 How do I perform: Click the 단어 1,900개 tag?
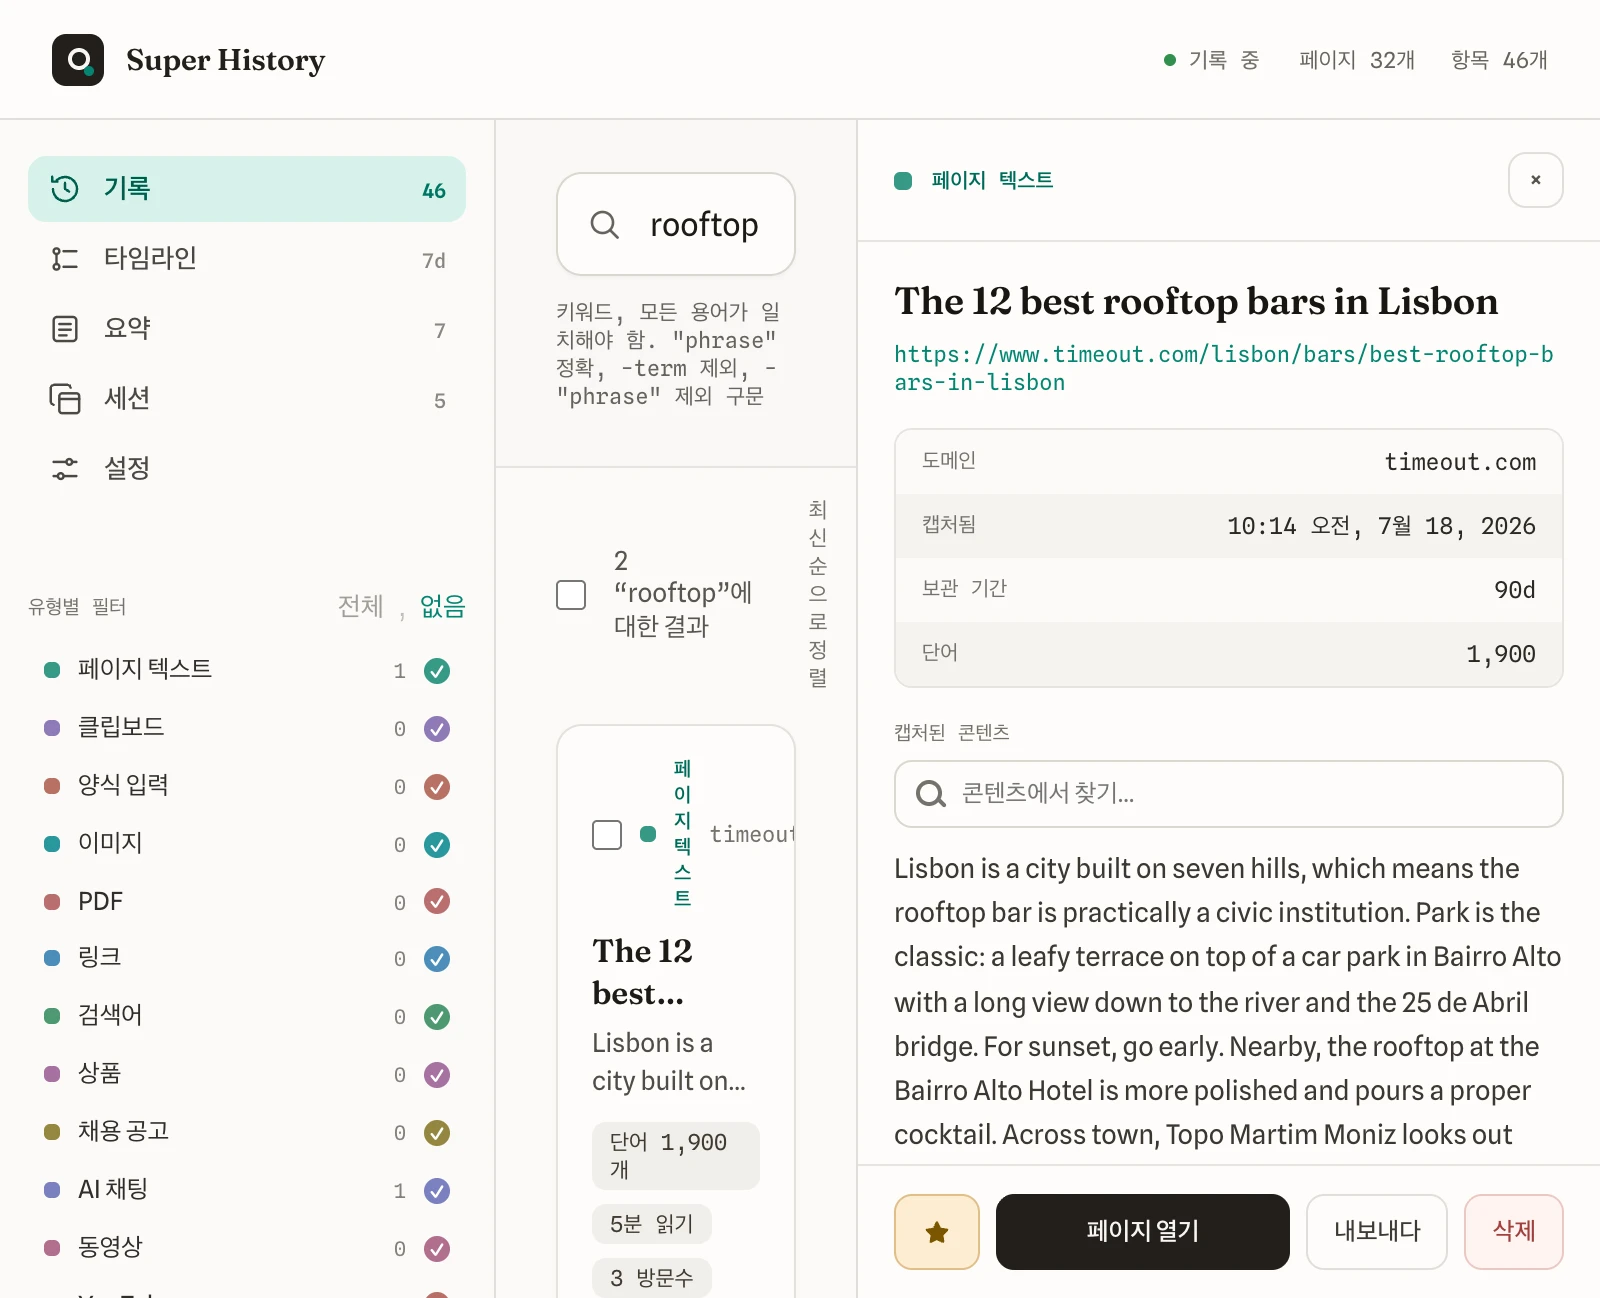click(676, 1156)
